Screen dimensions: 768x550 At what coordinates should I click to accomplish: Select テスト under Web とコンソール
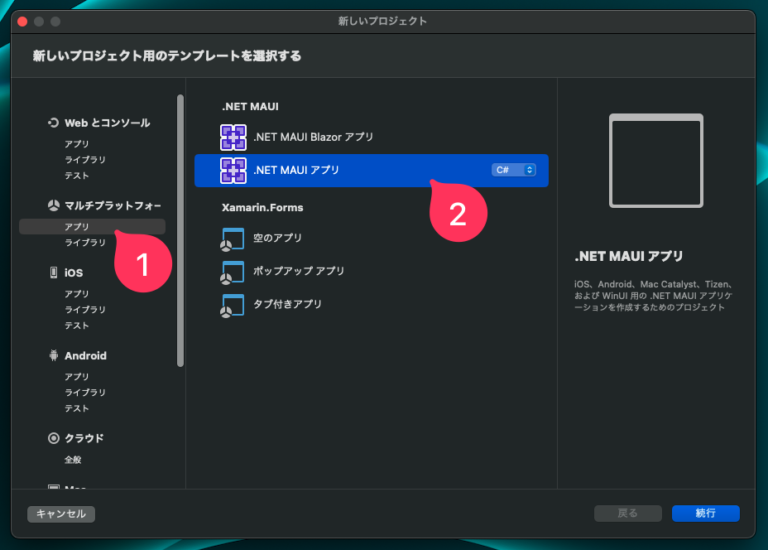77,176
